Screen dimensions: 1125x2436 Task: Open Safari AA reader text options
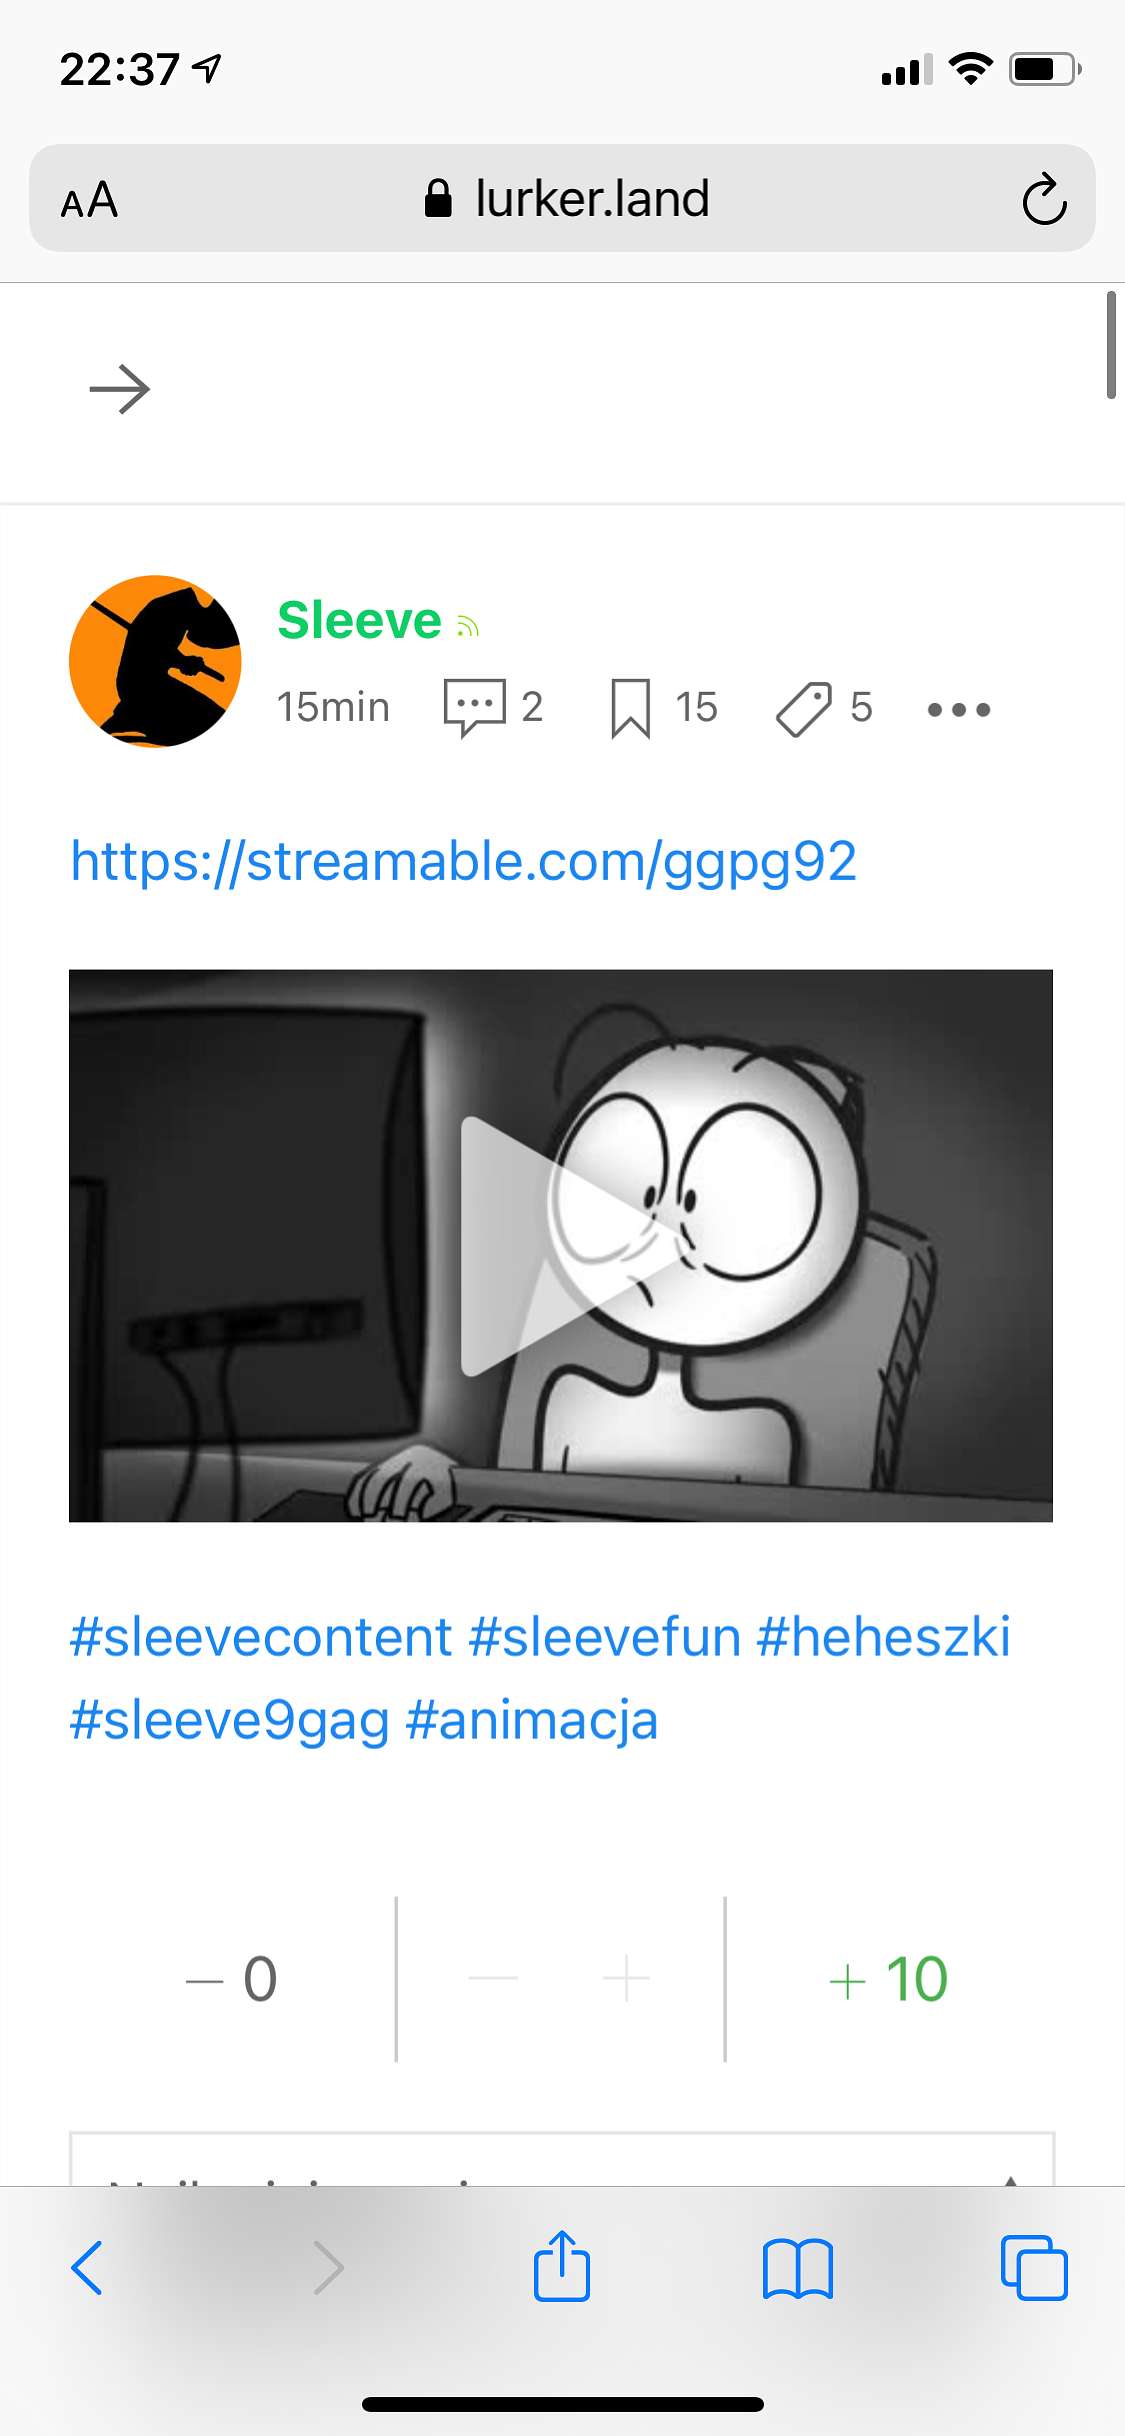[89, 199]
